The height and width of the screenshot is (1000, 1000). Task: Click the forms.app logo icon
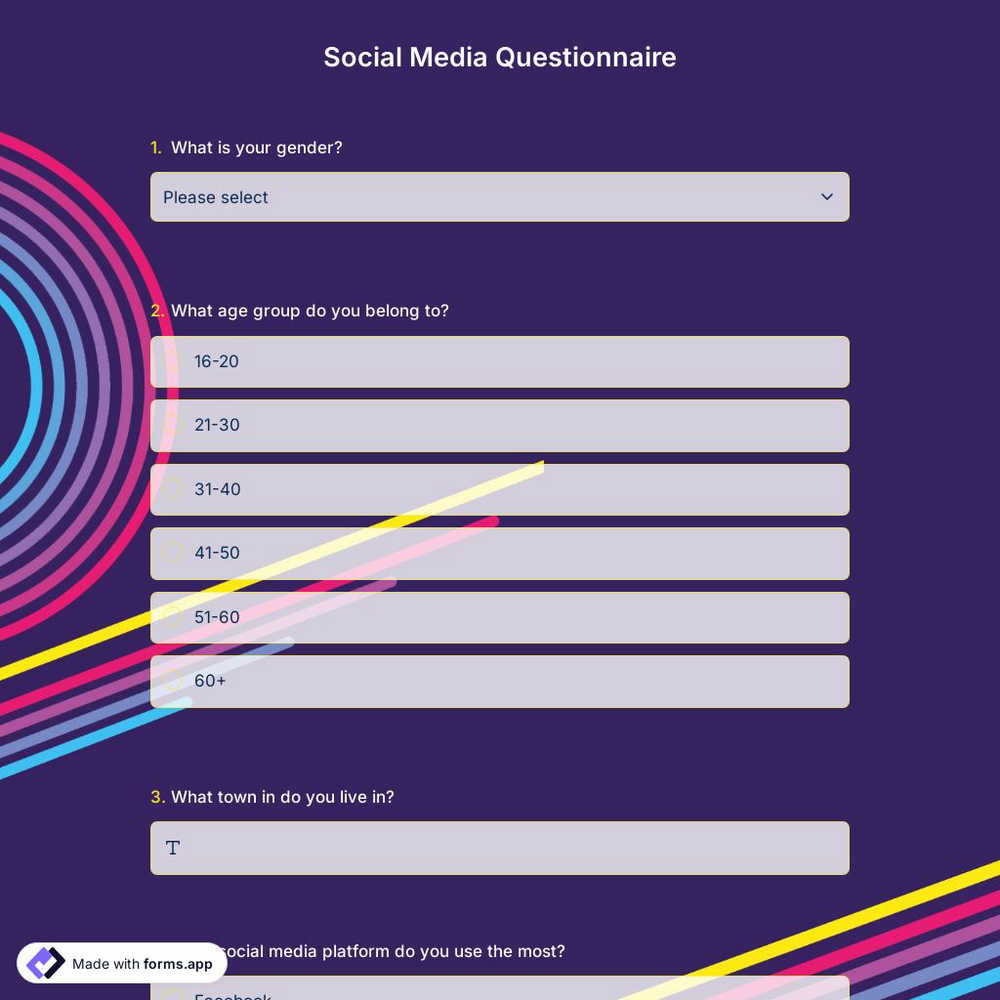(x=45, y=963)
